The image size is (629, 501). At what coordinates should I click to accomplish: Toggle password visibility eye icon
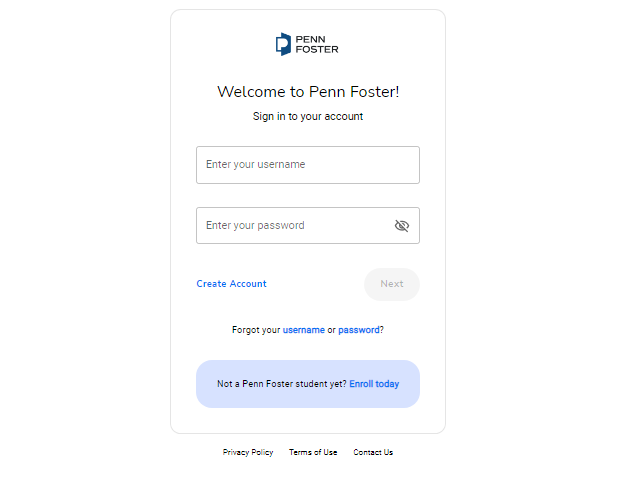[402, 226]
